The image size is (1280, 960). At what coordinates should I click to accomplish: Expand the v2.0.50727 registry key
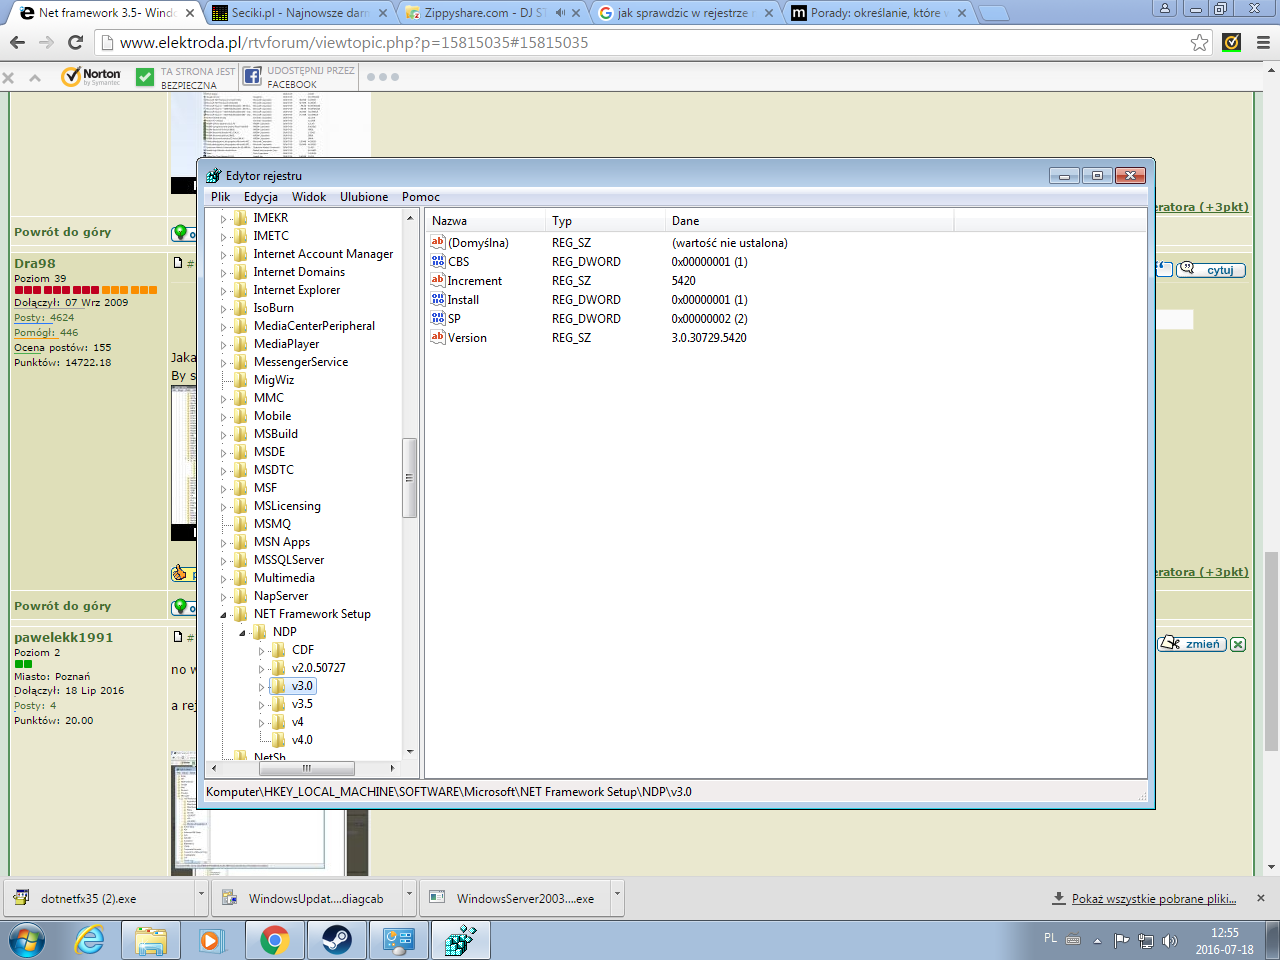[x=262, y=668]
